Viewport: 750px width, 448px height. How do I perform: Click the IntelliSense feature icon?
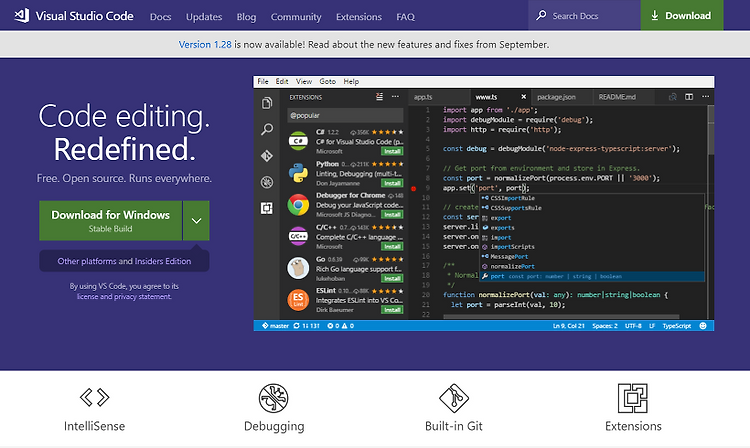(94, 397)
